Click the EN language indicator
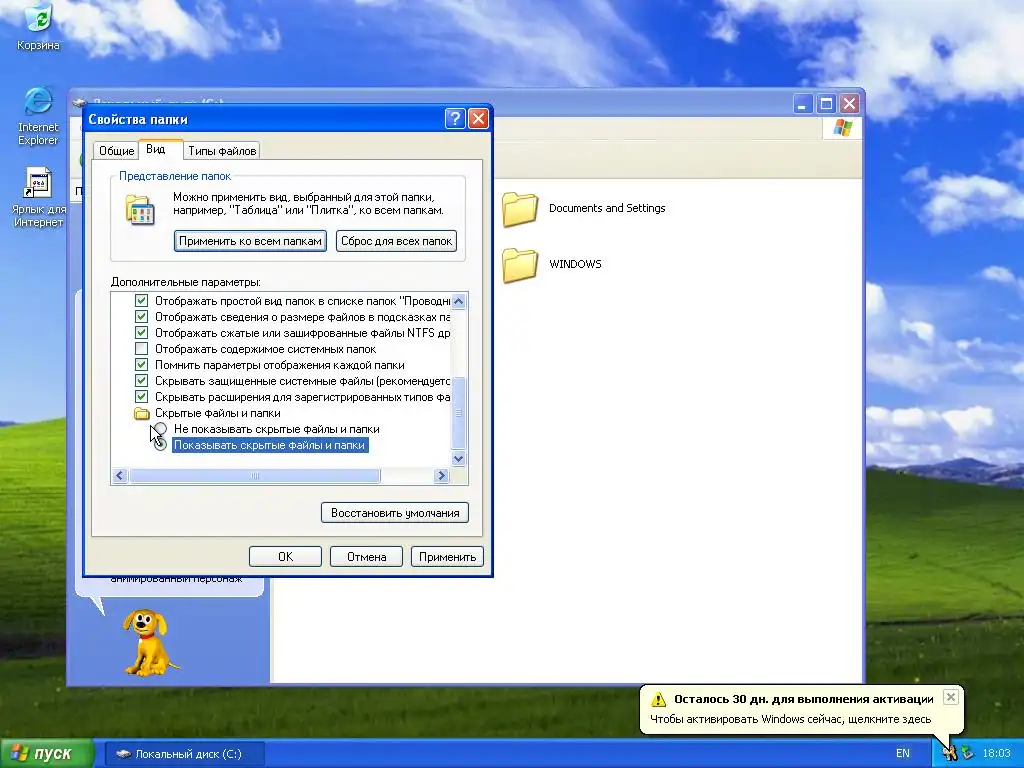1024x768 pixels. coord(903,753)
